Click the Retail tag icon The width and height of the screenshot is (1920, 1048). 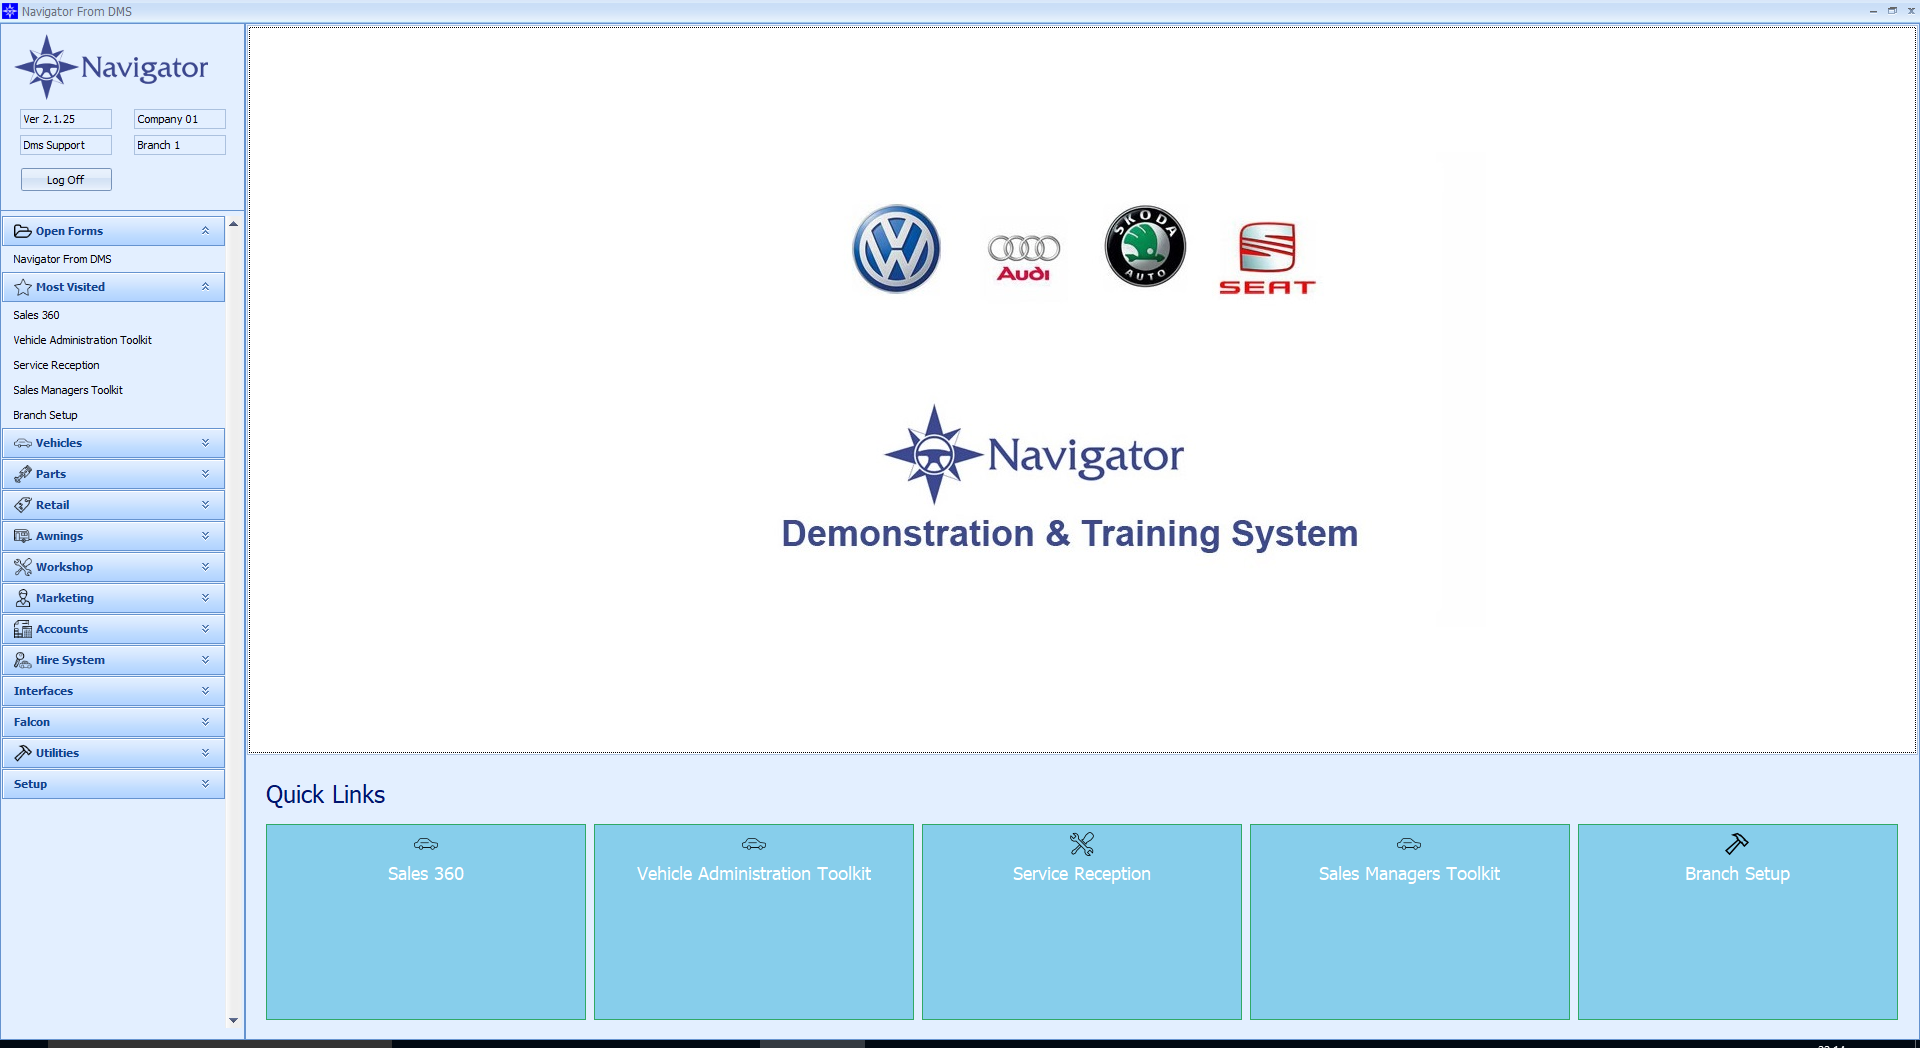coord(22,505)
